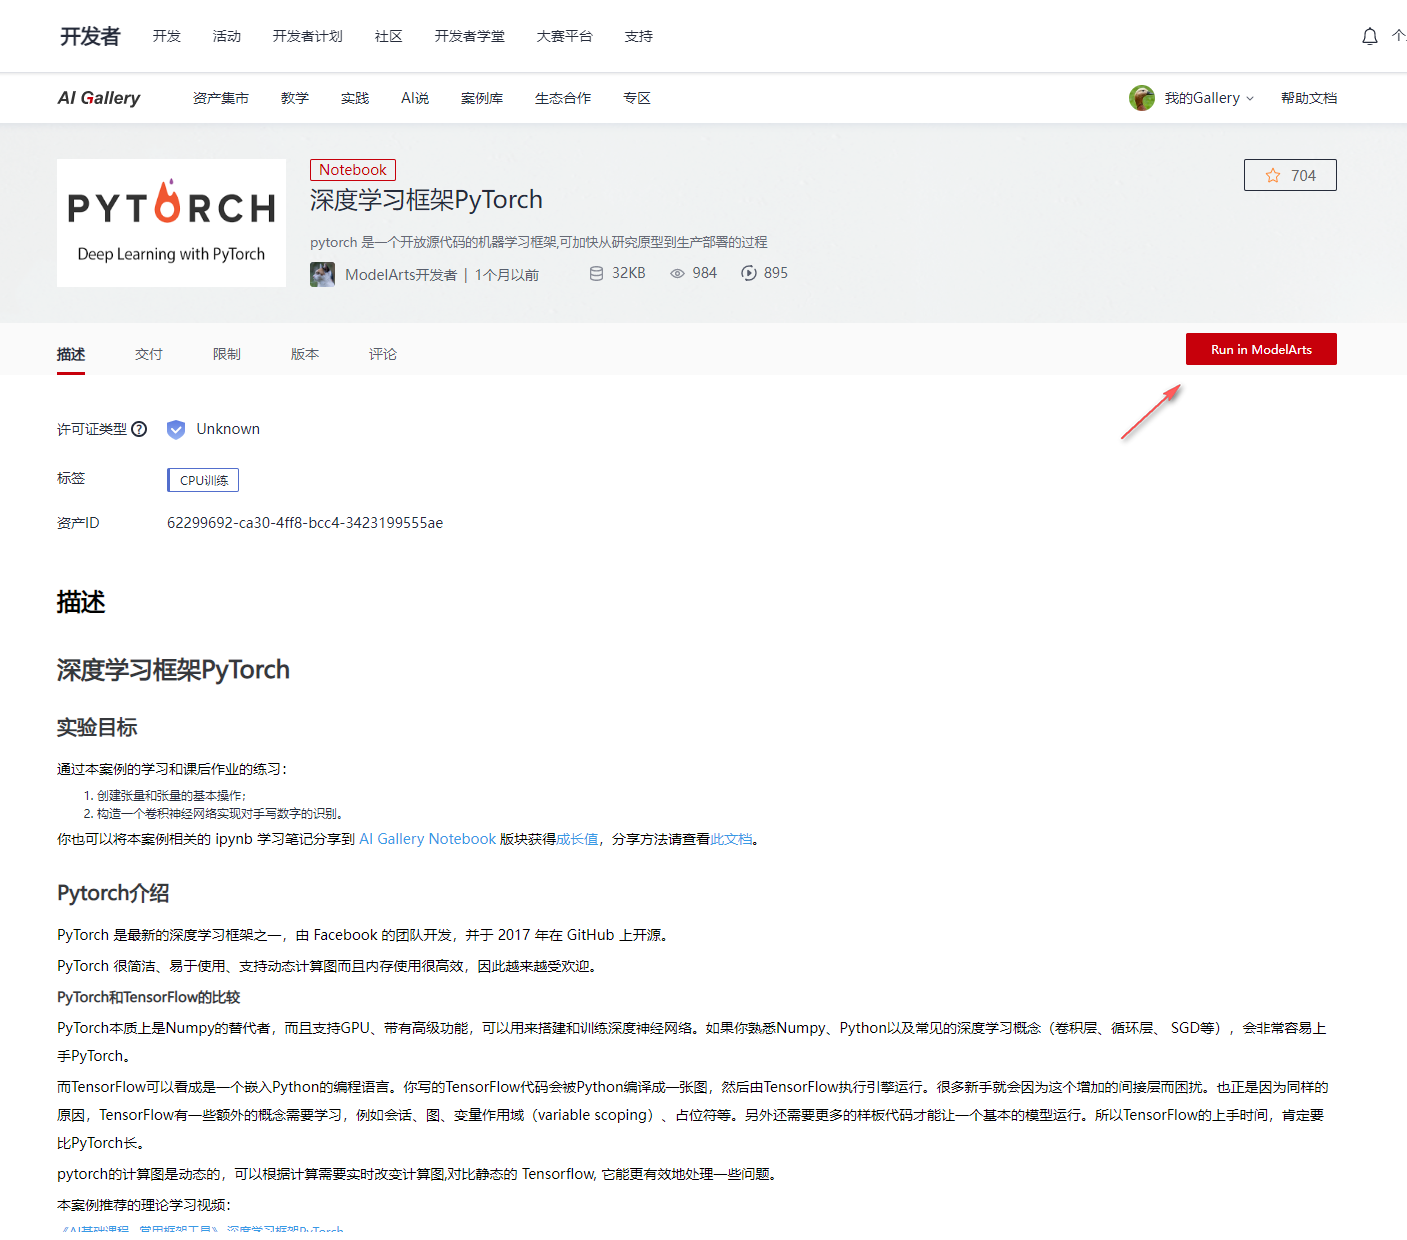This screenshot has width=1407, height=1240.
Task: Click the CPU训练 tag
Action: click(x=203, y=480)
